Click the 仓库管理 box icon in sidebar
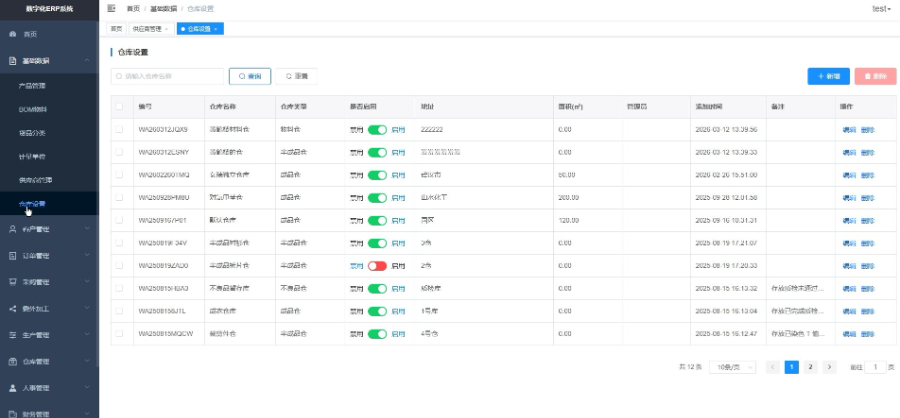 [x=13, y=361]
